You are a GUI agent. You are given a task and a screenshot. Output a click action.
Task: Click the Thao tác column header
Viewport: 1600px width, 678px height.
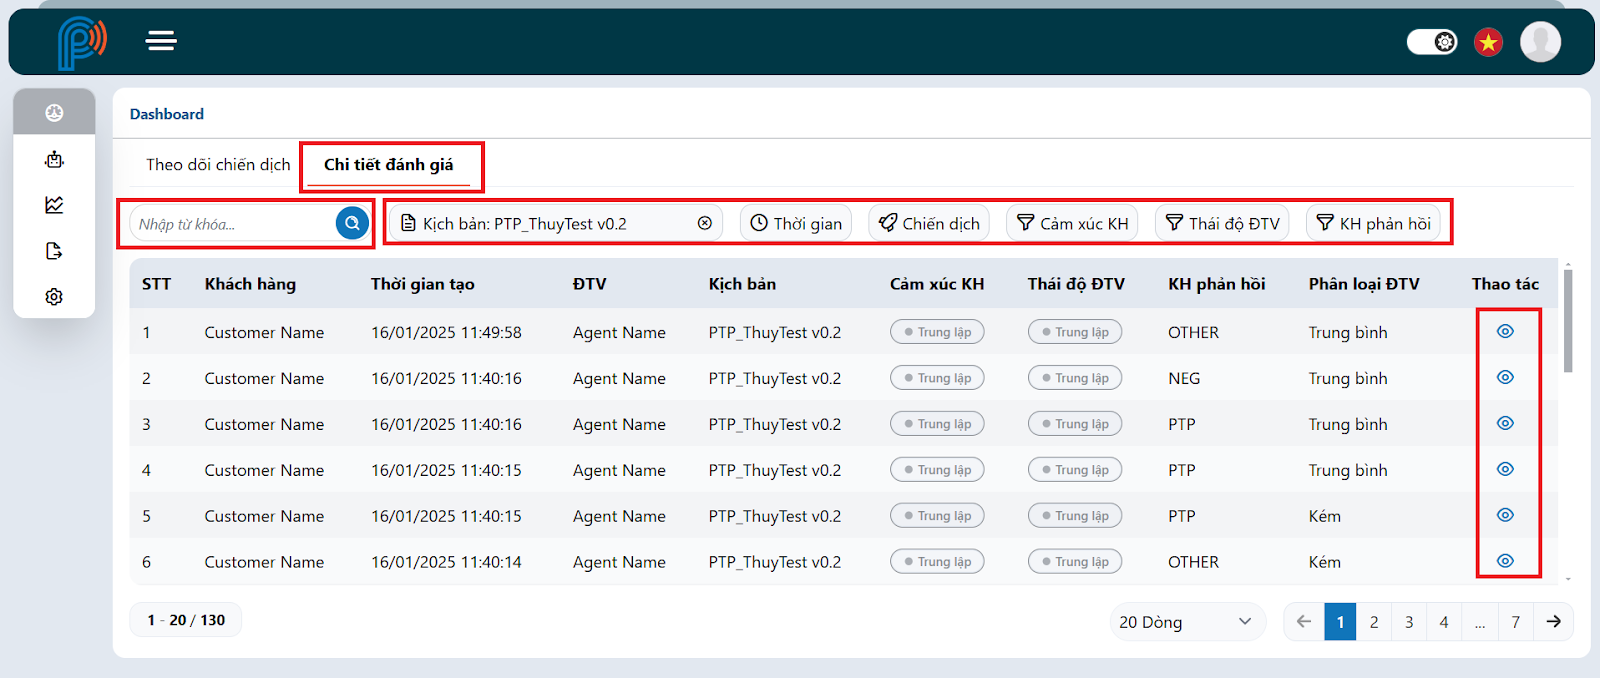pyautogui.click(x=1505, y=284)
